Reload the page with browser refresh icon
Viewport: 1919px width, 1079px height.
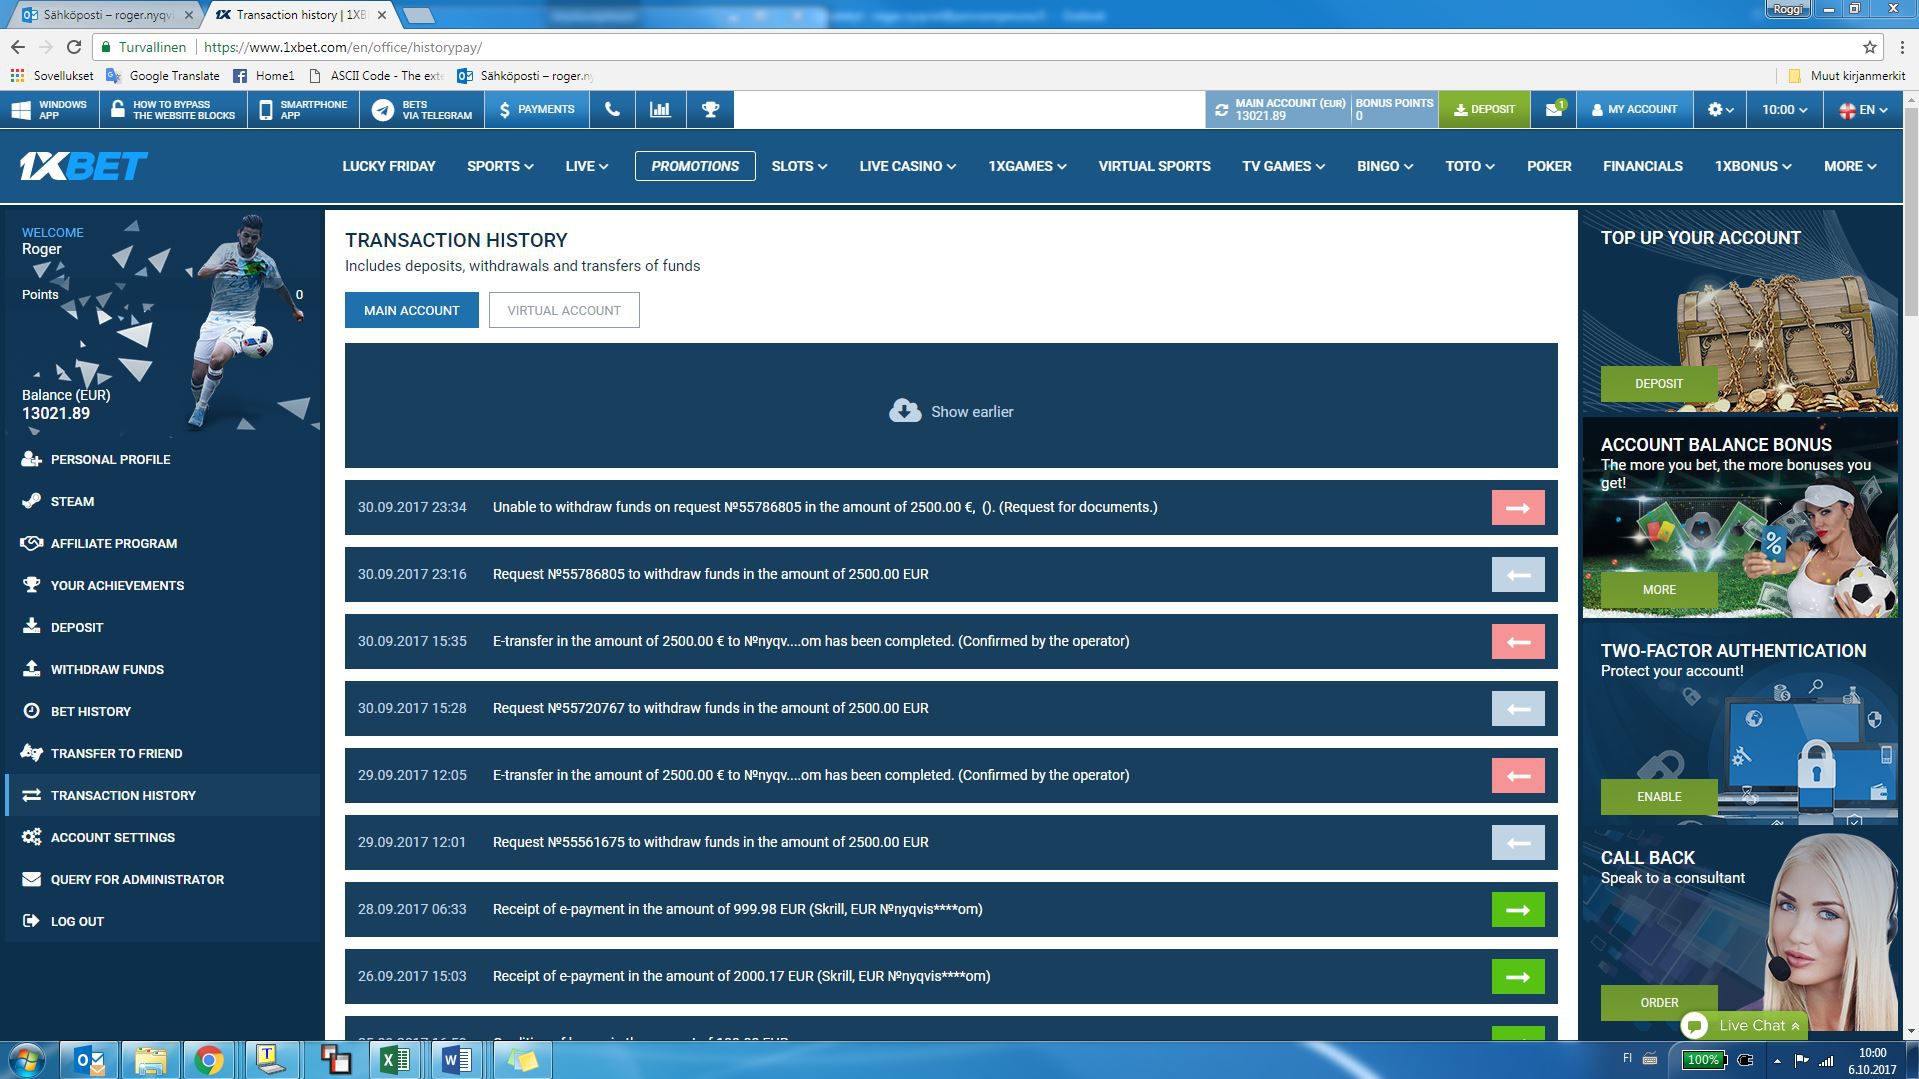click(x=73, y=47)
